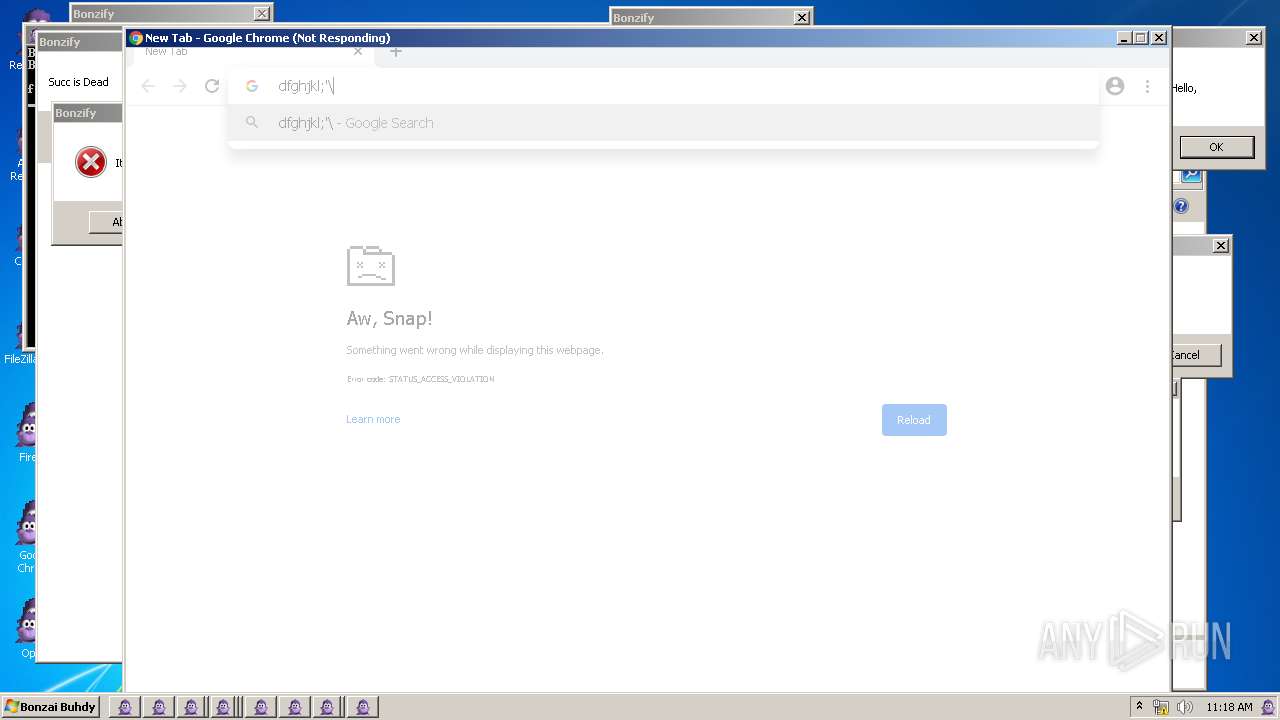Click the partially visible Cancel button
1280x720 pixels.
[1196, 355]
